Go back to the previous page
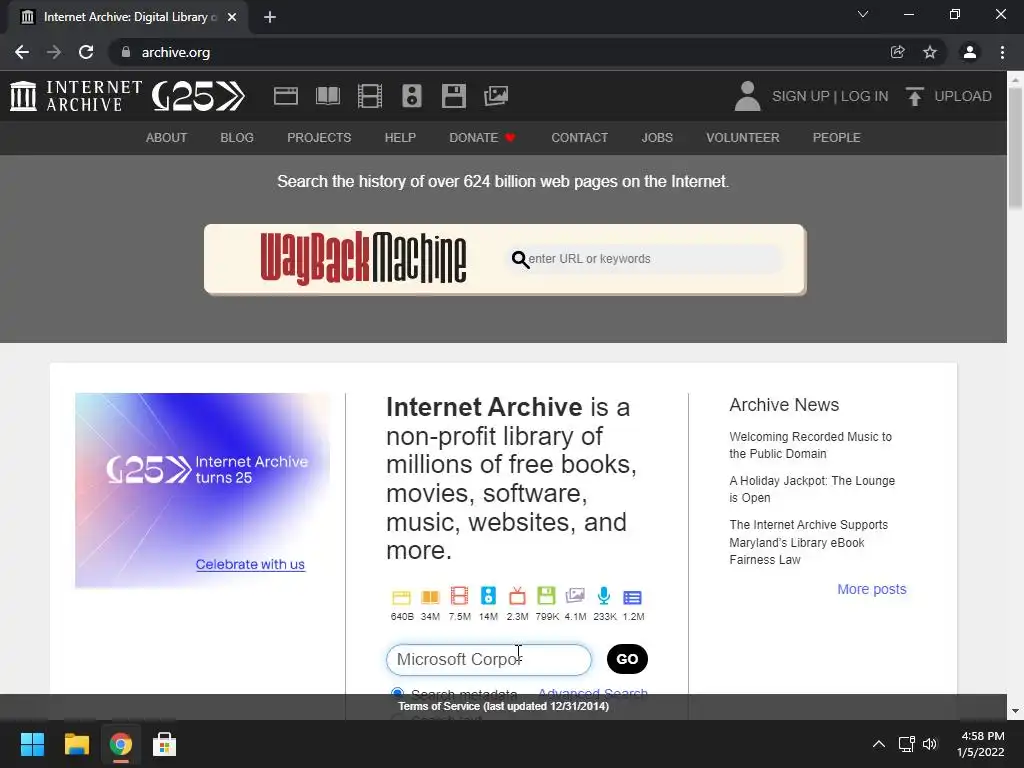Screen dimensions: 1024x768 coord(22,52)
